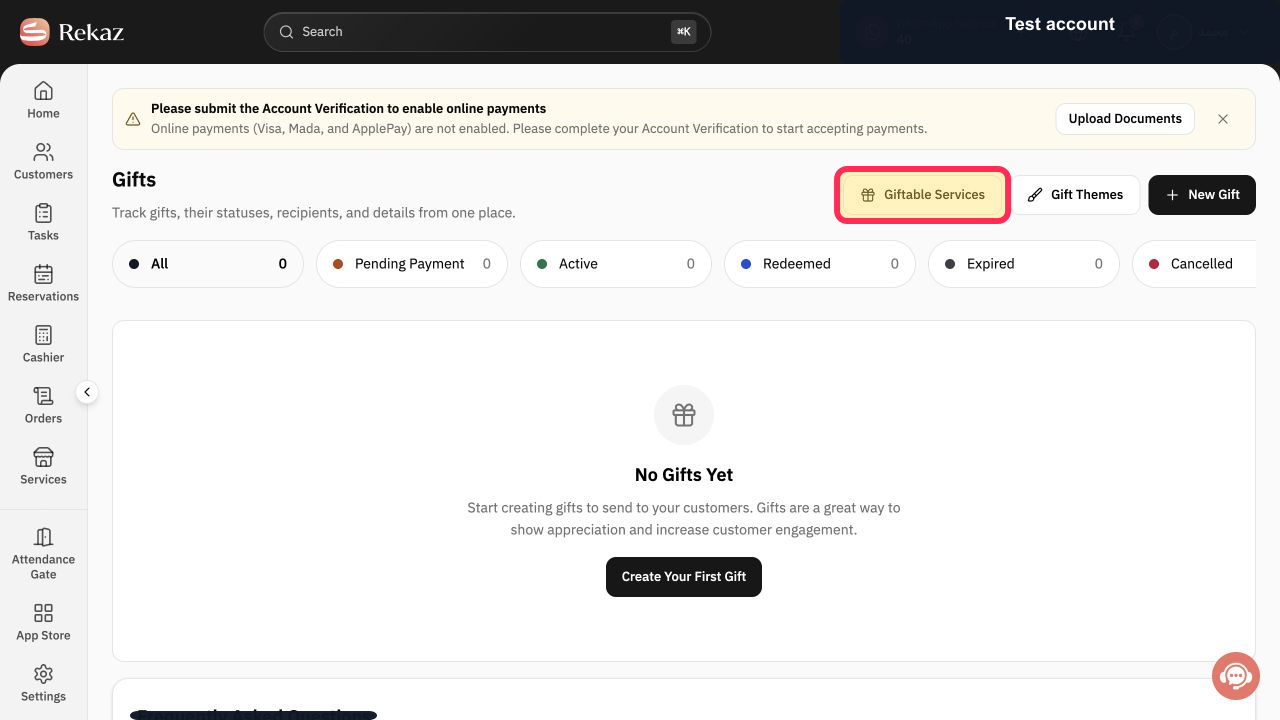1280x720 pixels.
Task: Open the Services store icon
Action: coord(43,457)
